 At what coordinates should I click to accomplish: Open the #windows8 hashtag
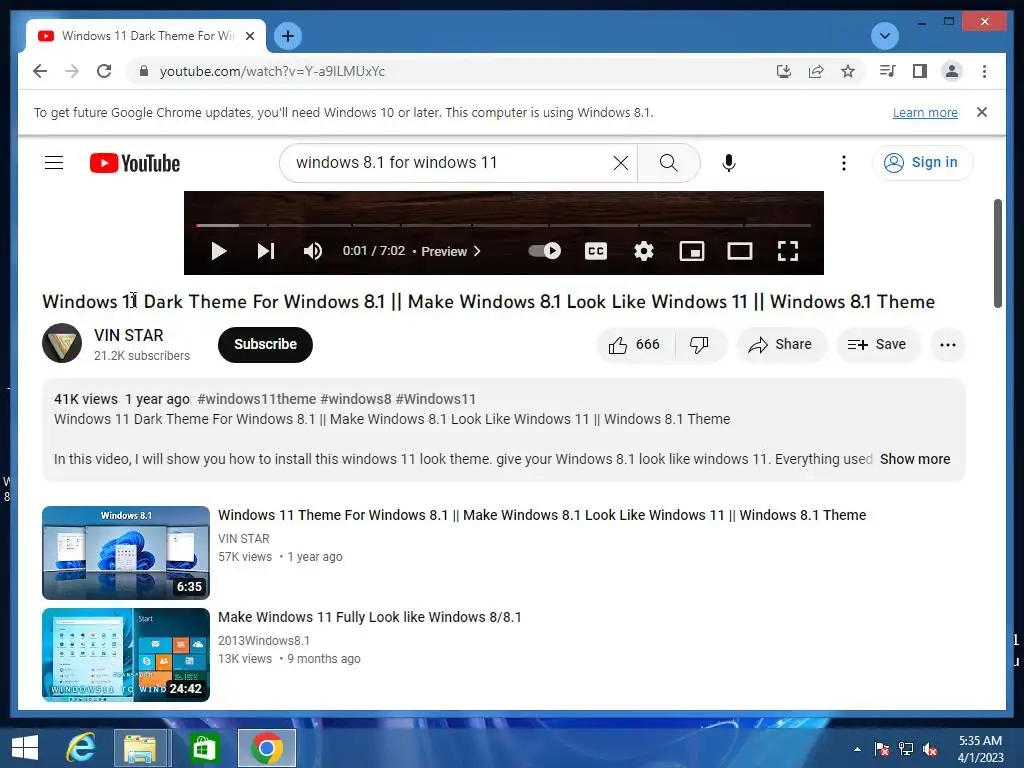(355, 399)
